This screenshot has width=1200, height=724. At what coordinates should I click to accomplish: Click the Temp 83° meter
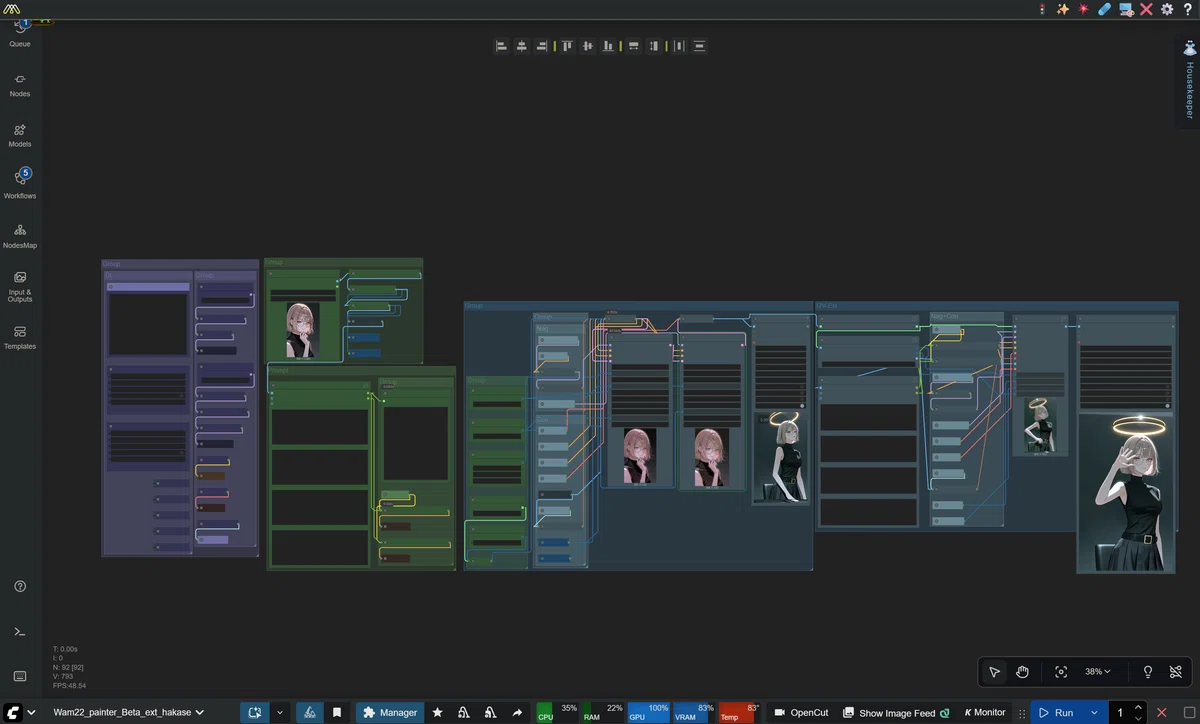[739, 712]
